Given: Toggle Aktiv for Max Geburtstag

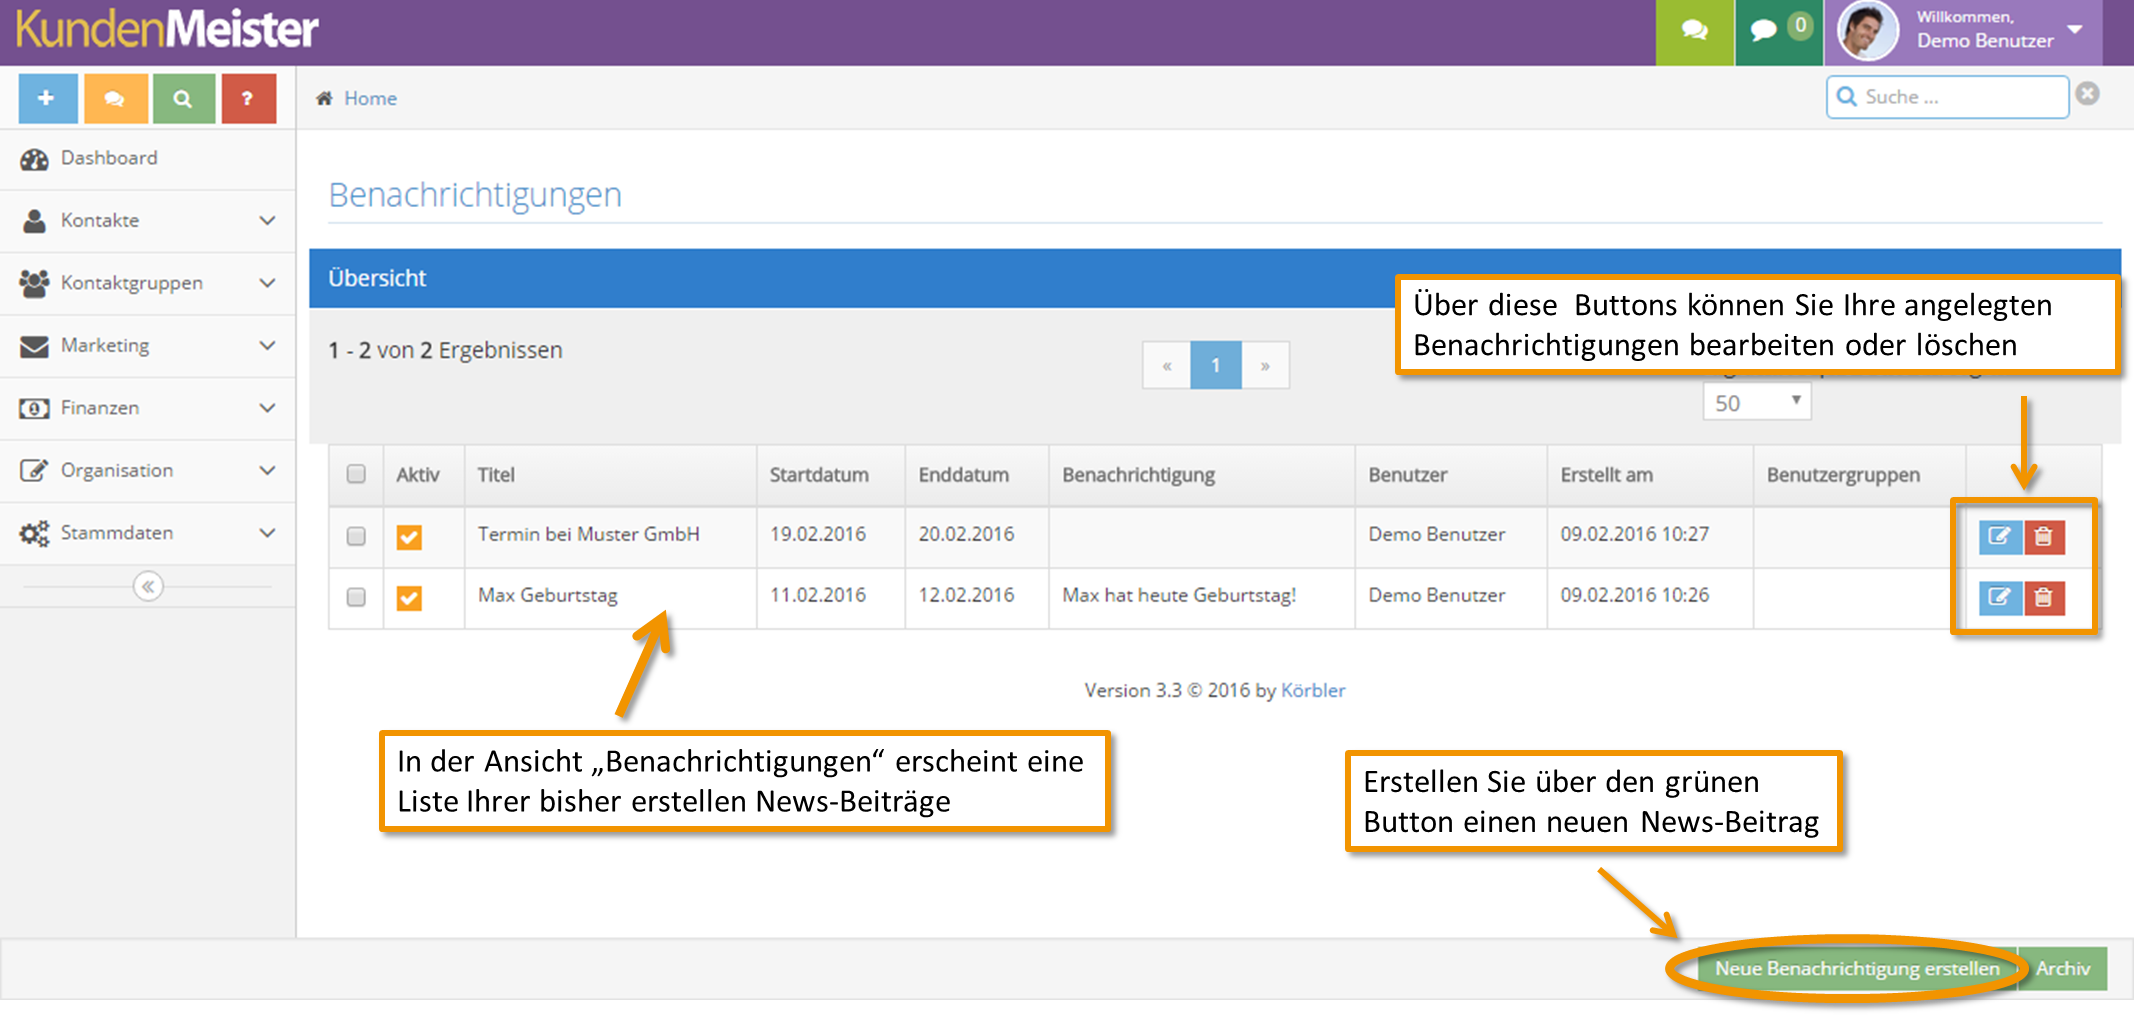Looking at the screenshot, I should pyautogui.click(x=409, y=598).
